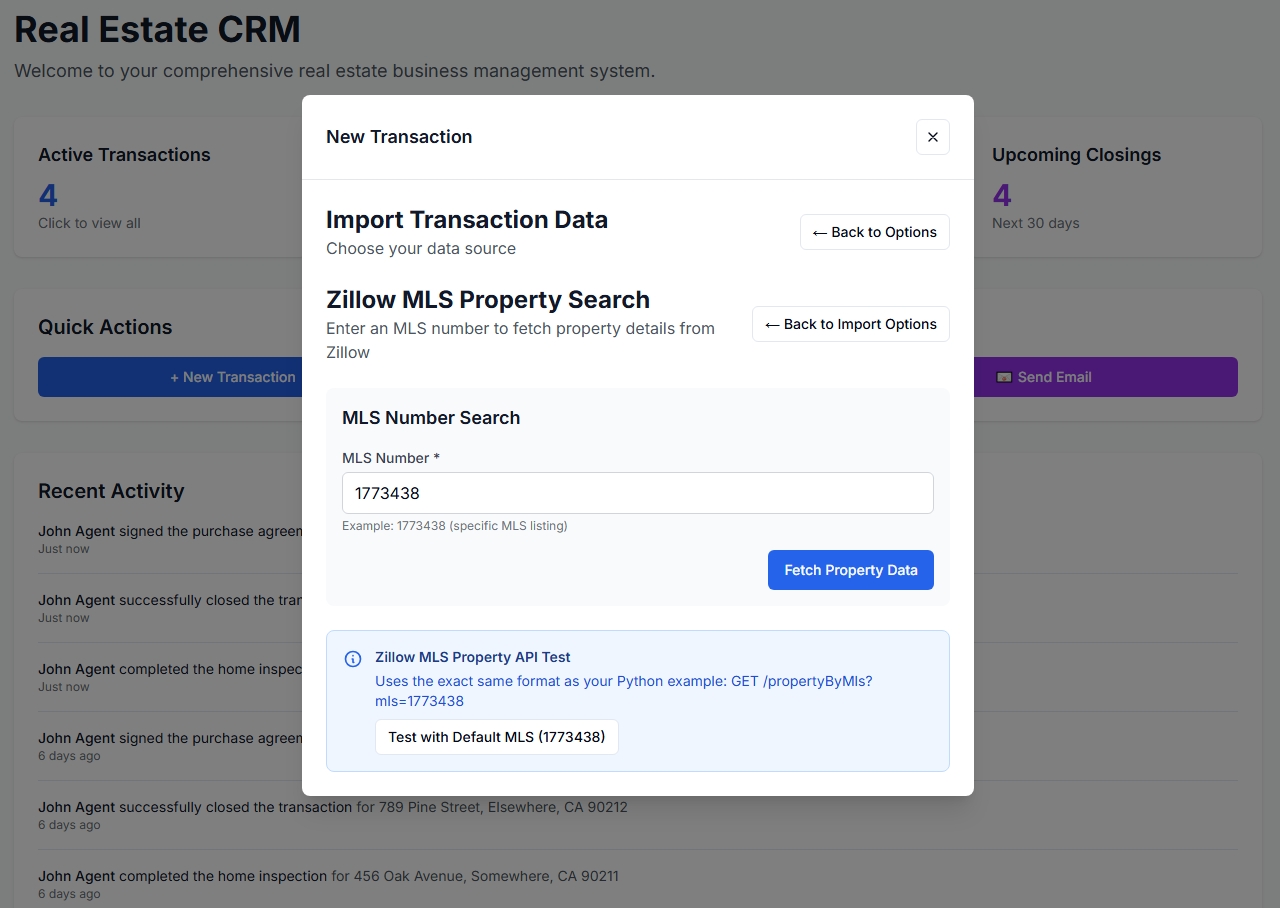
Task: Focus the MLS Number input field
Action: coord(638,493)
